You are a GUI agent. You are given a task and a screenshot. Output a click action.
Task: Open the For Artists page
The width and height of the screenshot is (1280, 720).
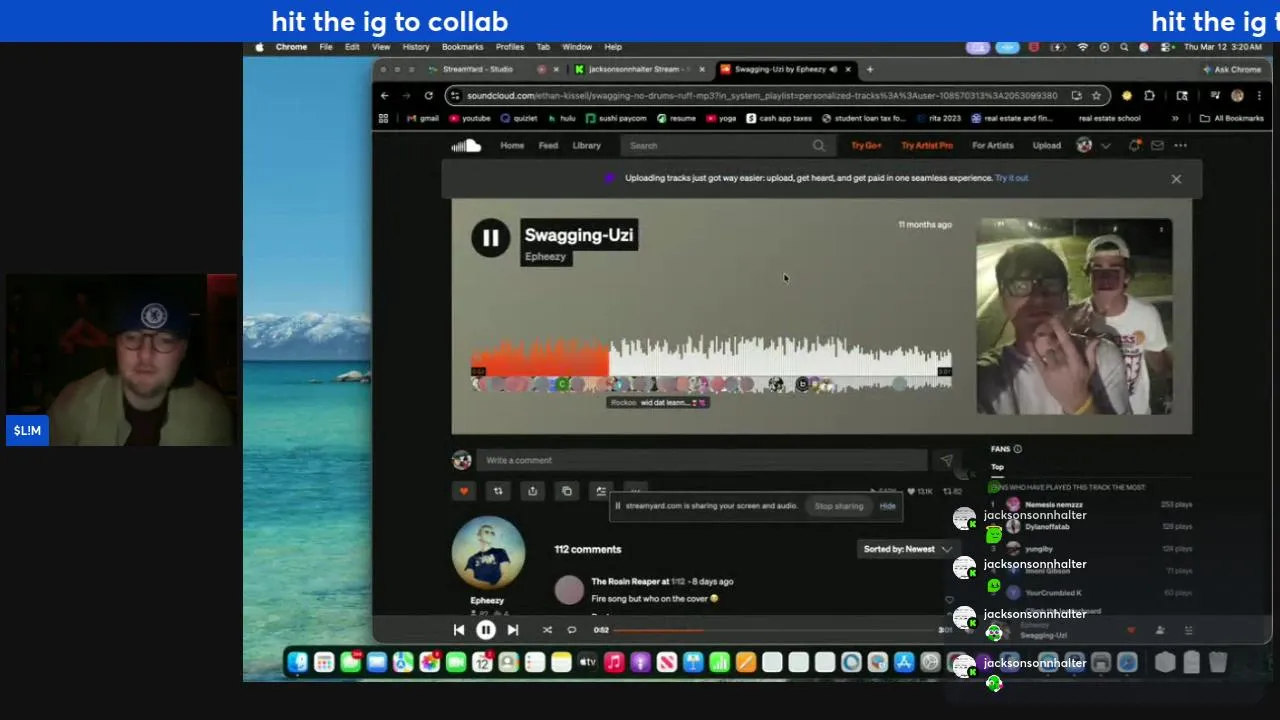[x=993, y=146]
